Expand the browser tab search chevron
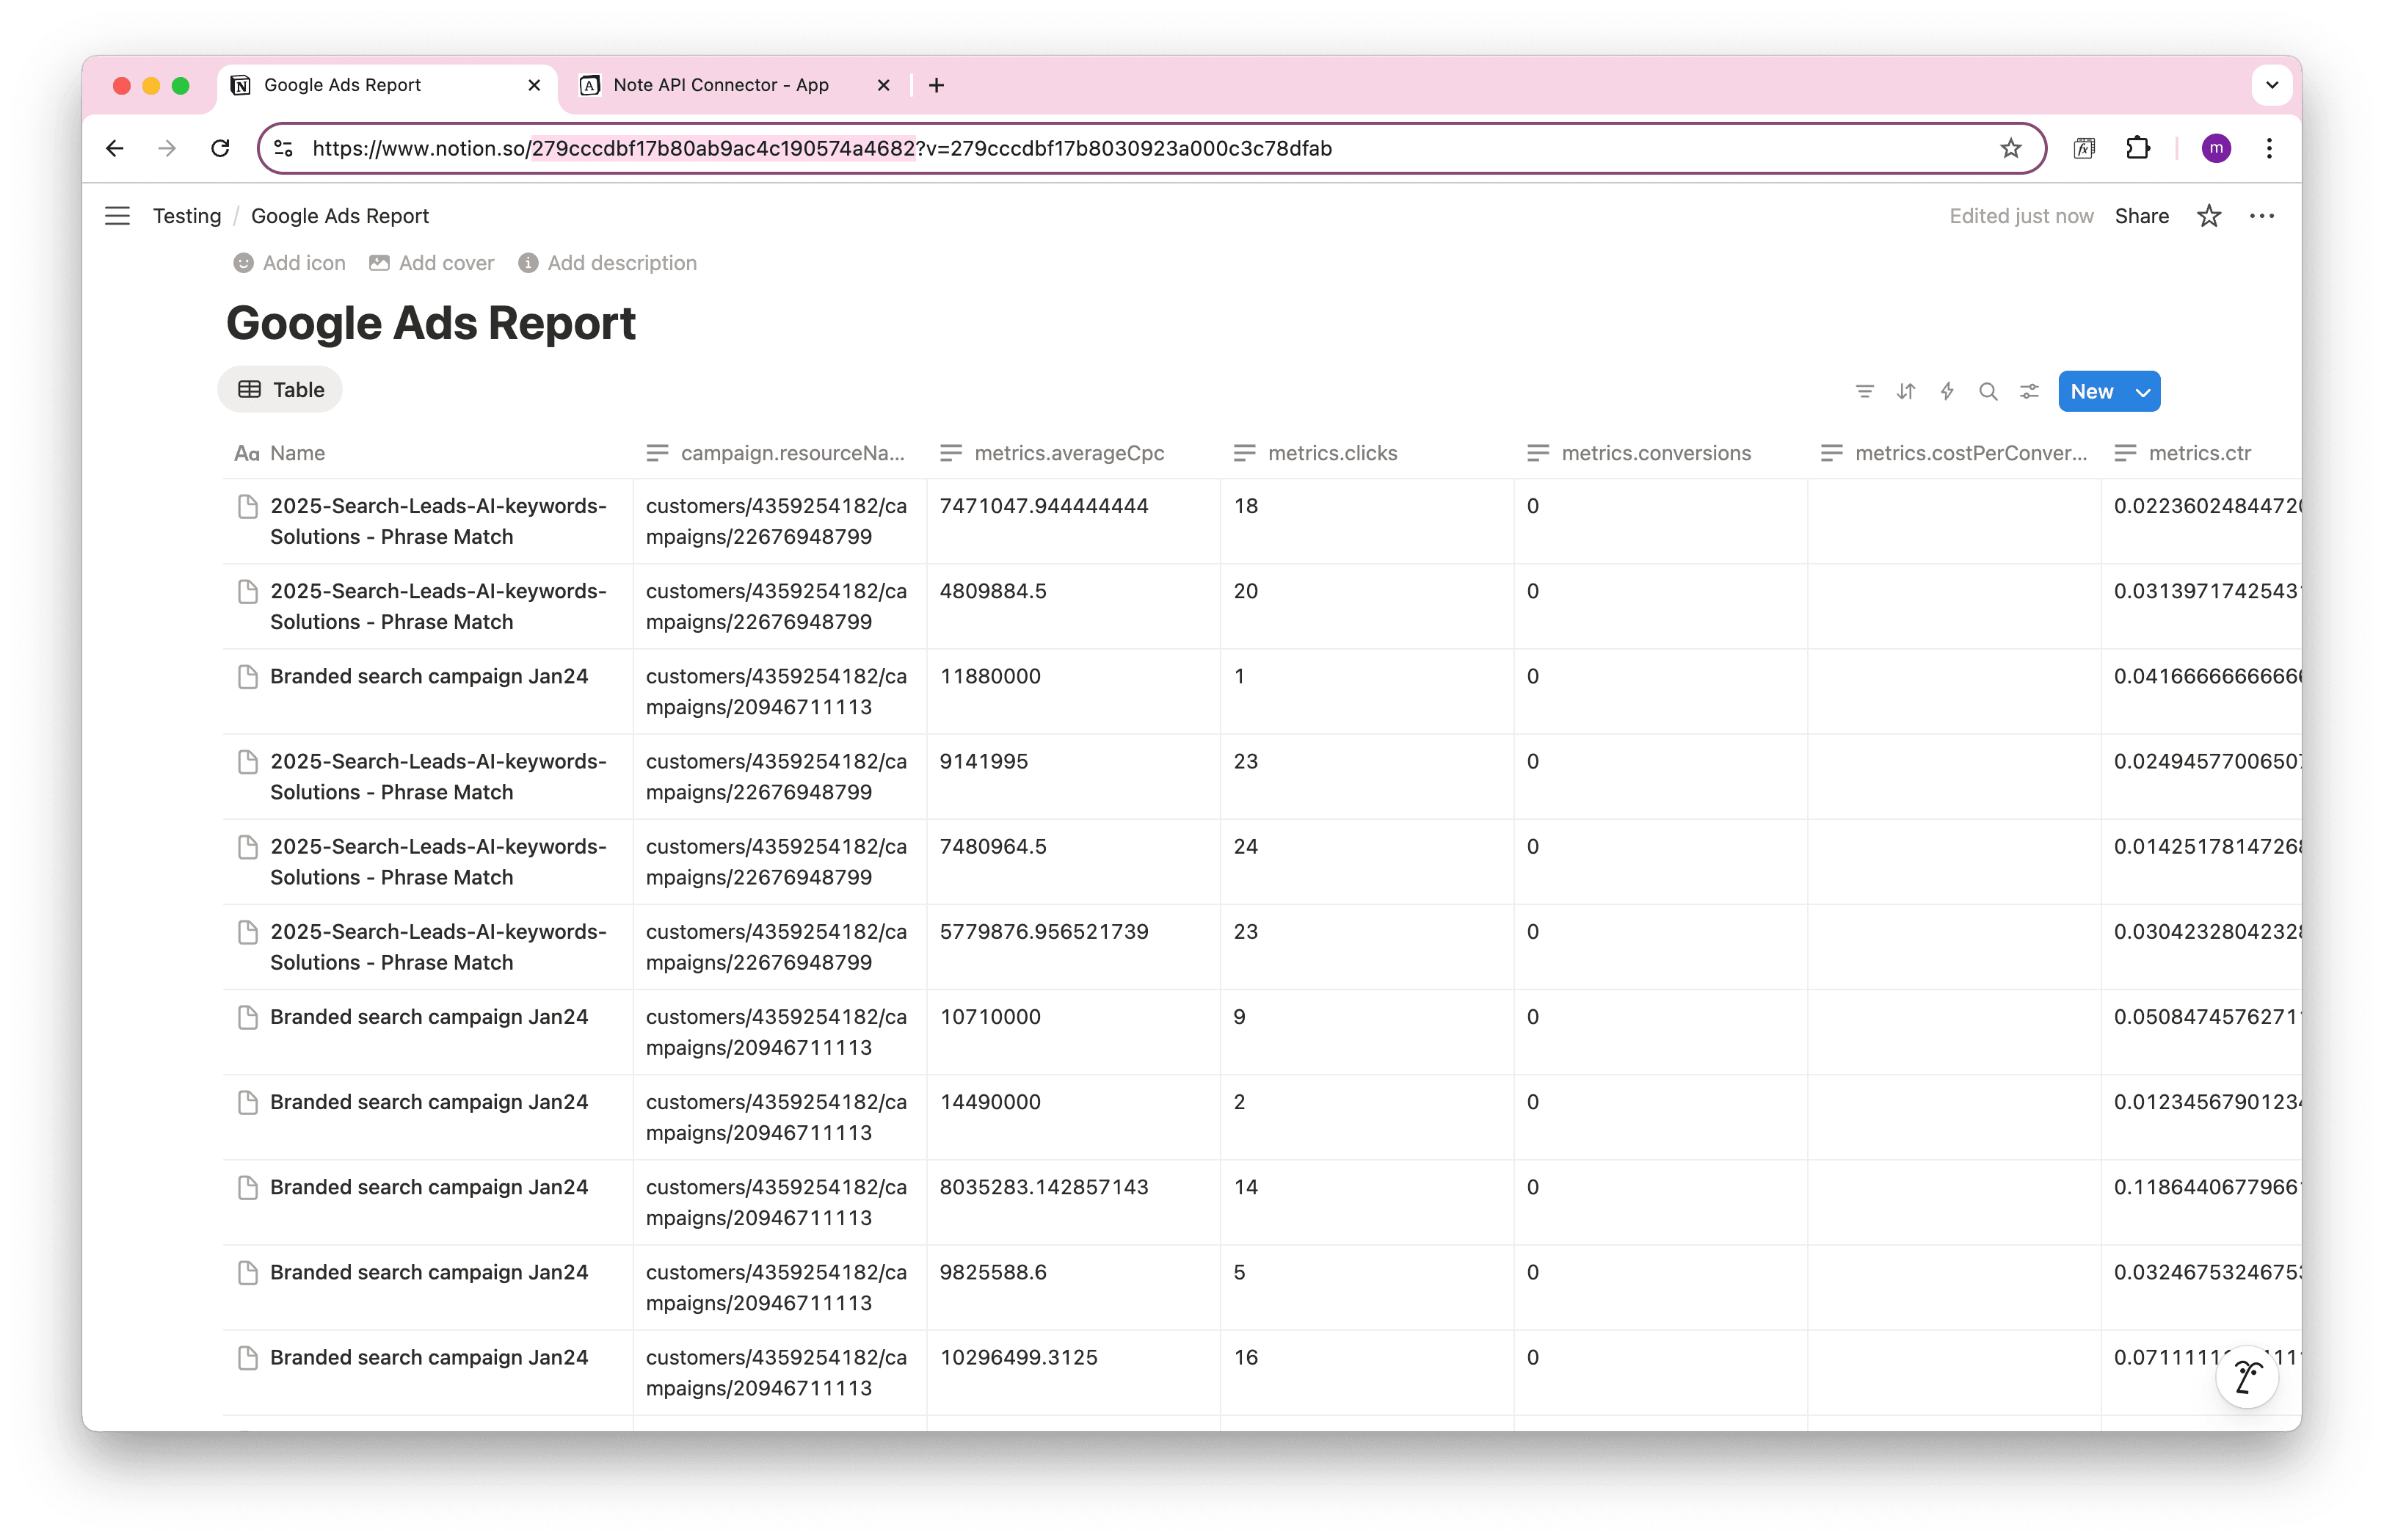This screenshot has height=1540, width=2384. pyautogui.click(x=2272, y=85)
